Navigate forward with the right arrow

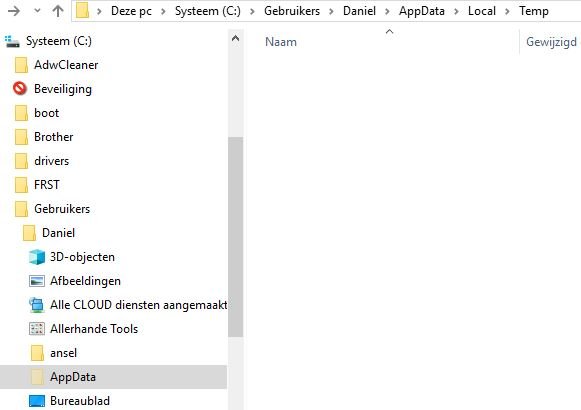[x=14, y=11]
